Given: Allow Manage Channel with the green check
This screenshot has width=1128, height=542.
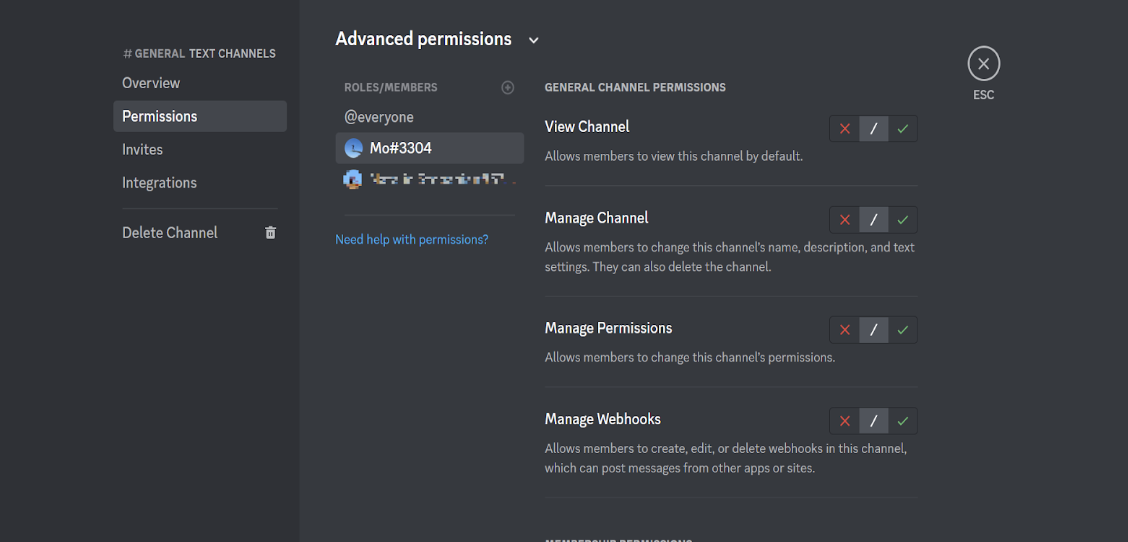Looking at the screenshot, I should (903, 219).
